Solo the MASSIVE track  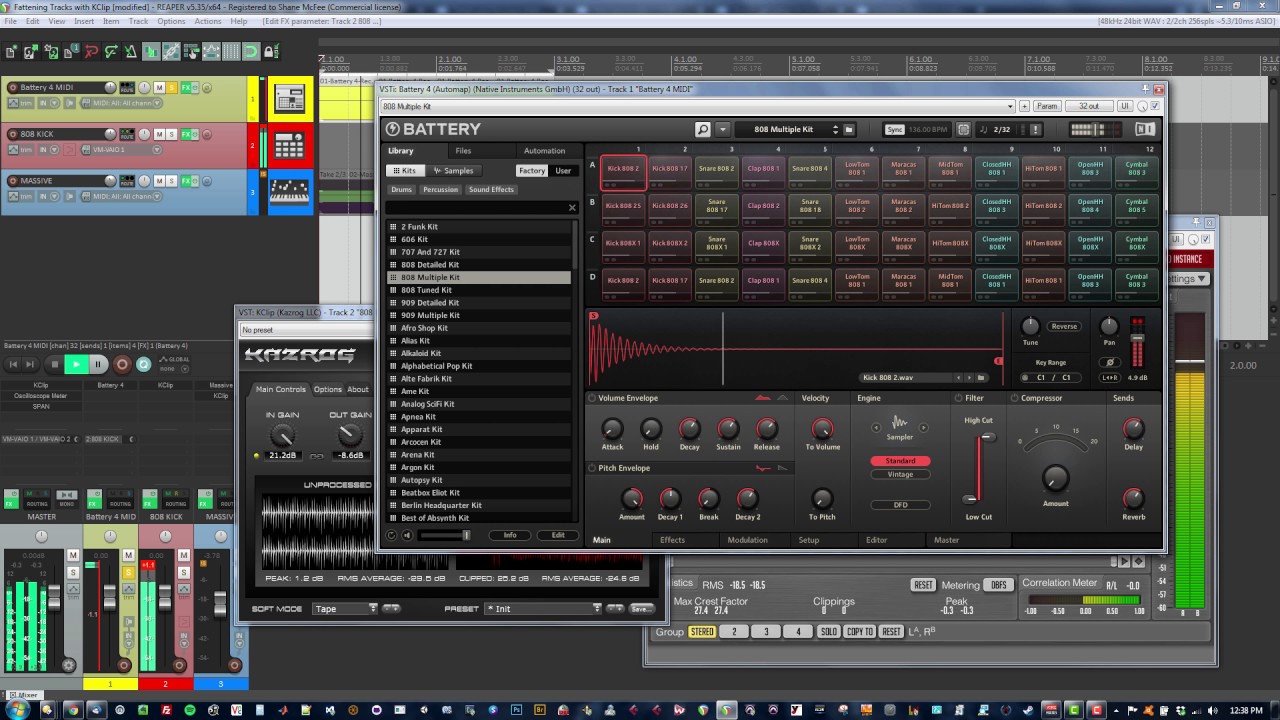[x=171, y=181]
